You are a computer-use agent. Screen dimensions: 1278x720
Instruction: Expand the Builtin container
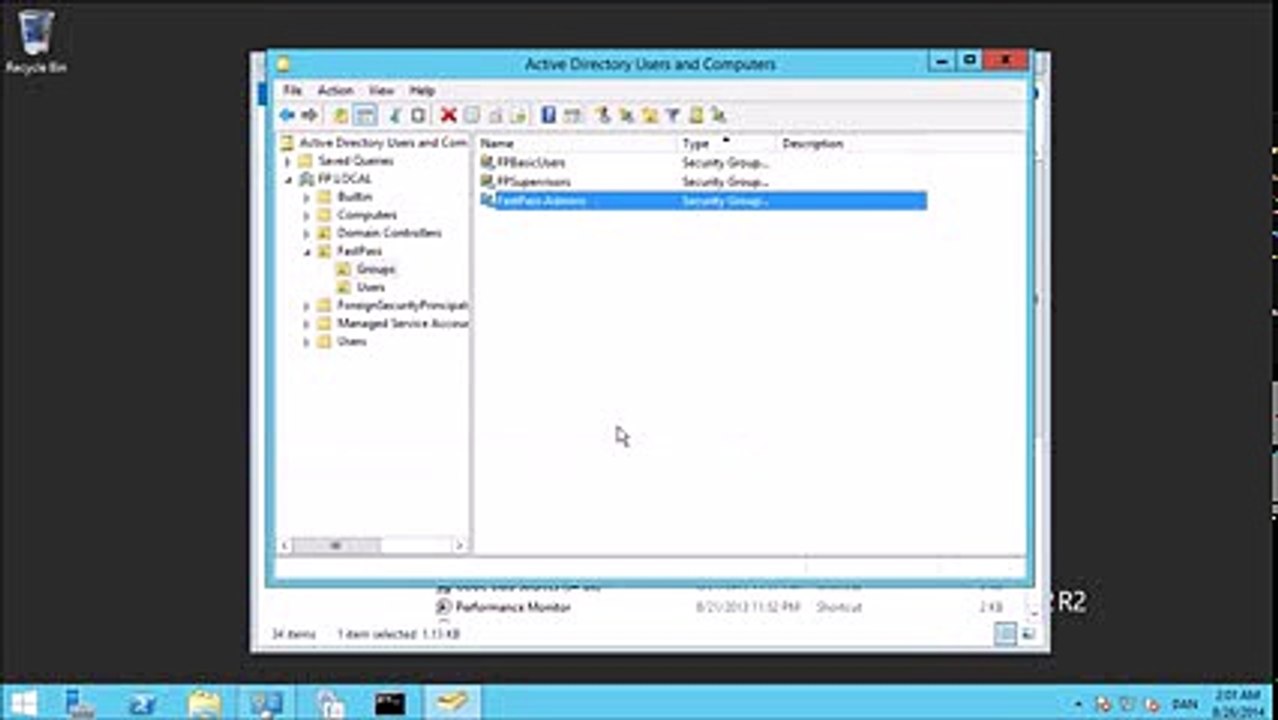307,198
